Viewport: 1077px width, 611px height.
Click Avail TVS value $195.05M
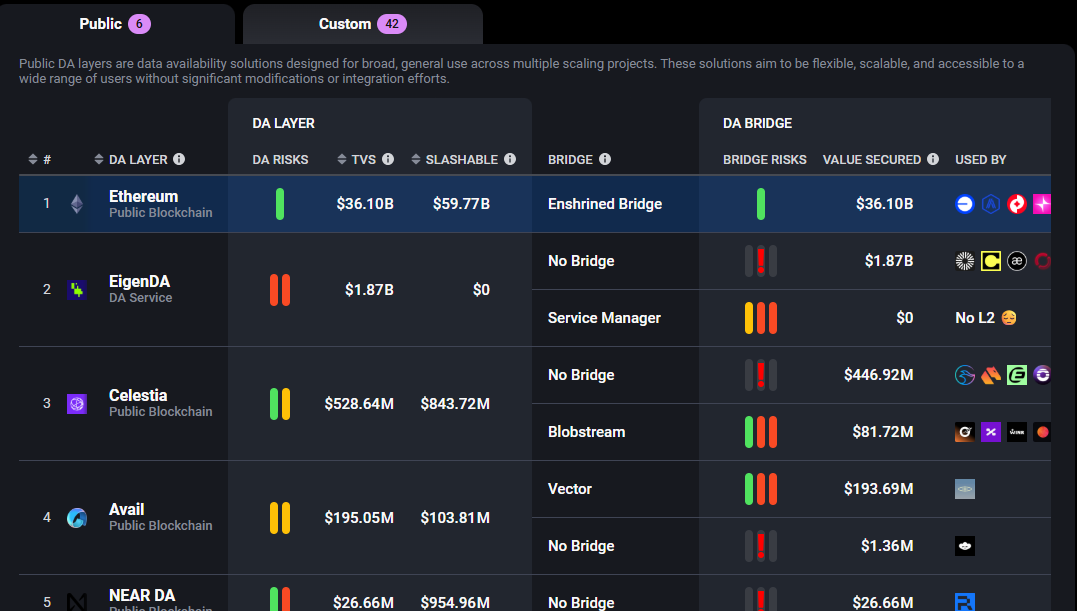359,518
